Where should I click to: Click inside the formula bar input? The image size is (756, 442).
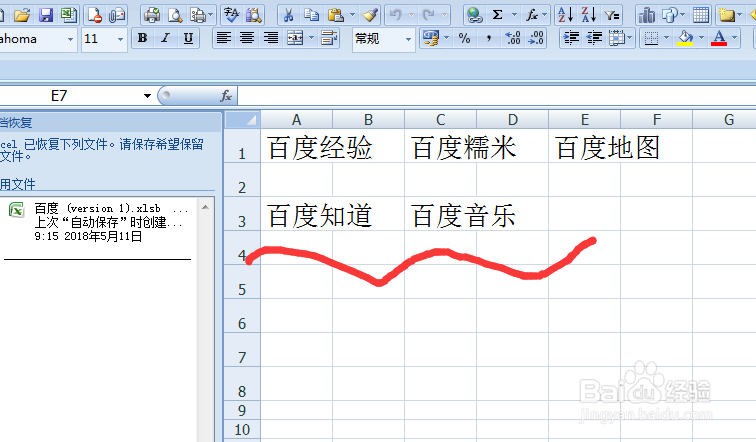tap(497, 96)
